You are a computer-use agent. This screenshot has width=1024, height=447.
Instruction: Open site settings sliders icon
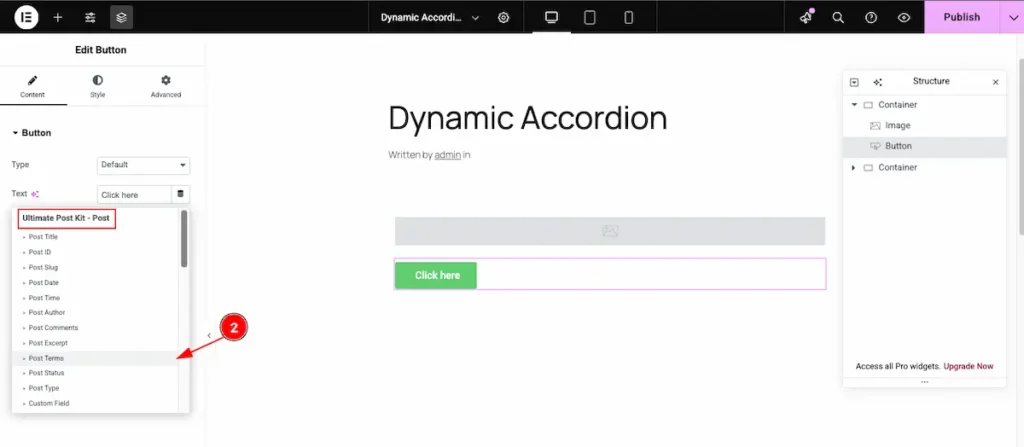[x=90, y=17]
